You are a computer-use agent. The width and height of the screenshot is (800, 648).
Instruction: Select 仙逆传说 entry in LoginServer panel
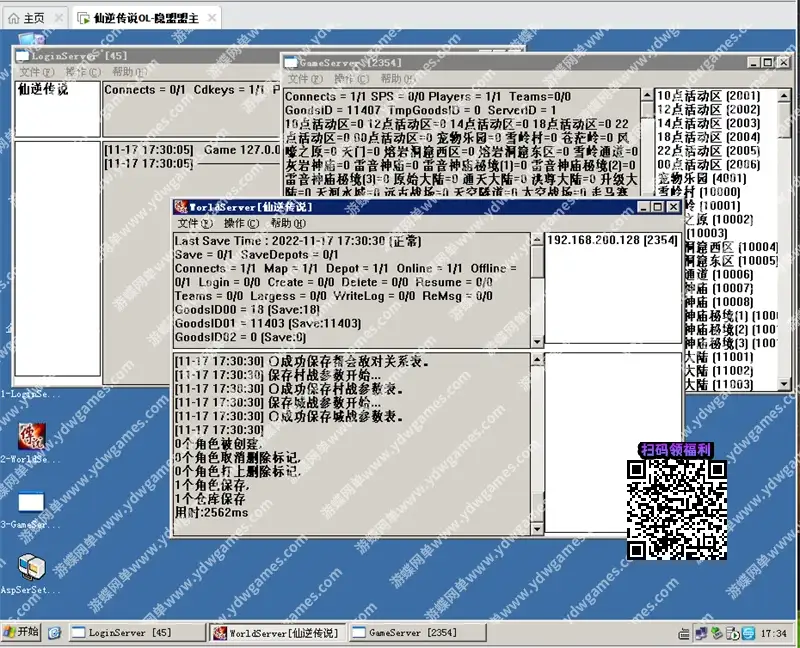coord(43,90)
